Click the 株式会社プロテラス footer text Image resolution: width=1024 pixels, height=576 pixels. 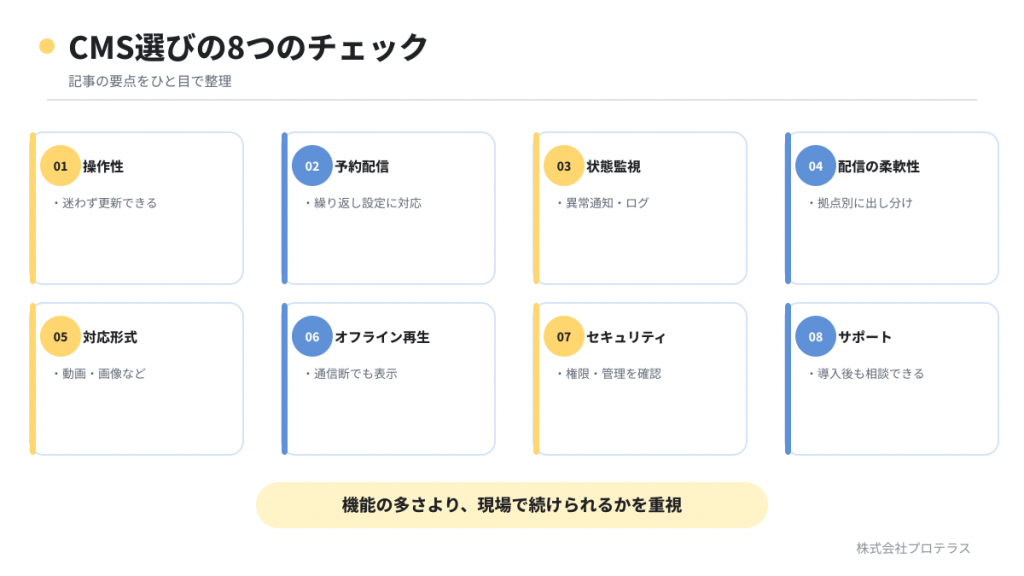pos(913,548)
